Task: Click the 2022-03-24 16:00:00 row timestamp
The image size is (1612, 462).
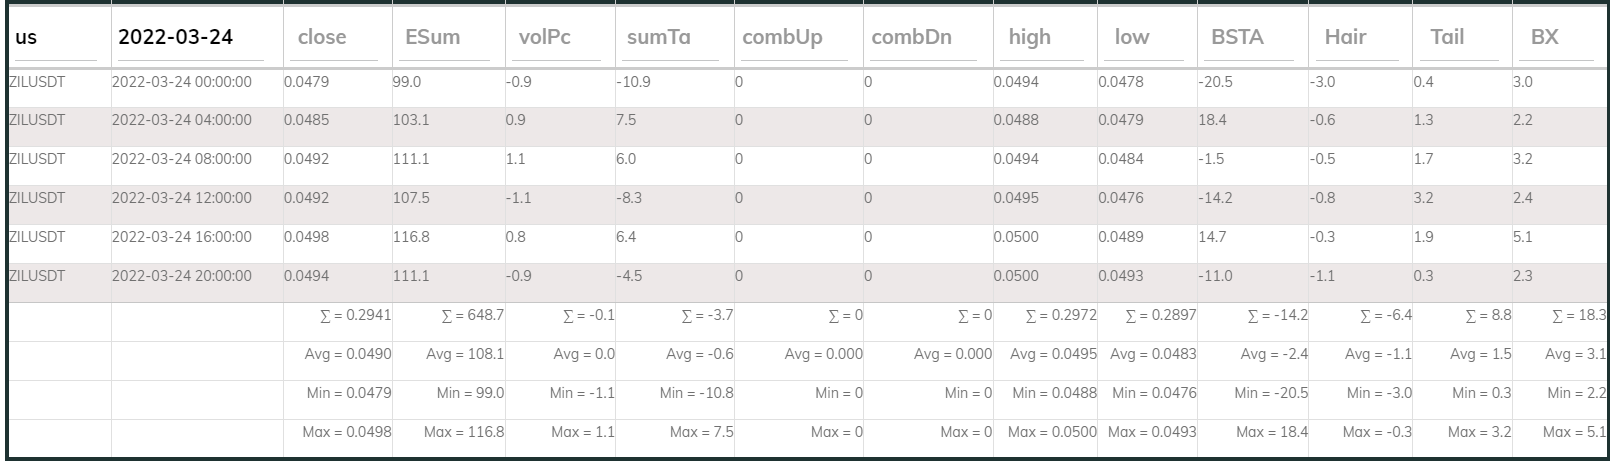Action: (x=182, y=237)
